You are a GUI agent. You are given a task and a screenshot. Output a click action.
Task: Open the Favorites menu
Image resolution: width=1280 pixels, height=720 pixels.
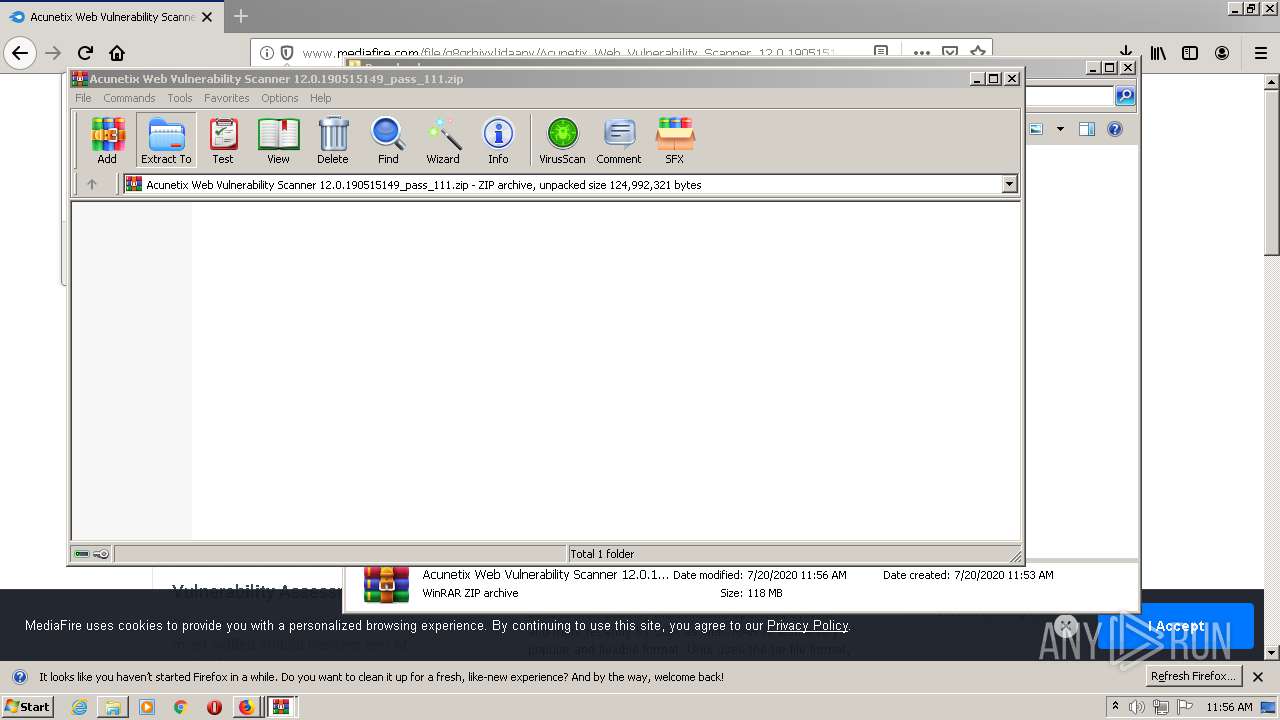tap(227, 98)
